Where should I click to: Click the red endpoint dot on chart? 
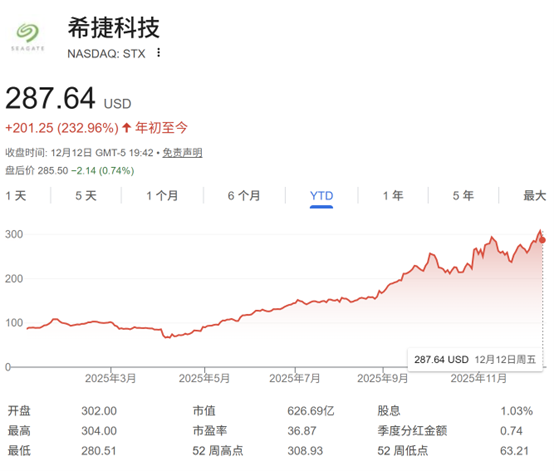coord(542,240)
